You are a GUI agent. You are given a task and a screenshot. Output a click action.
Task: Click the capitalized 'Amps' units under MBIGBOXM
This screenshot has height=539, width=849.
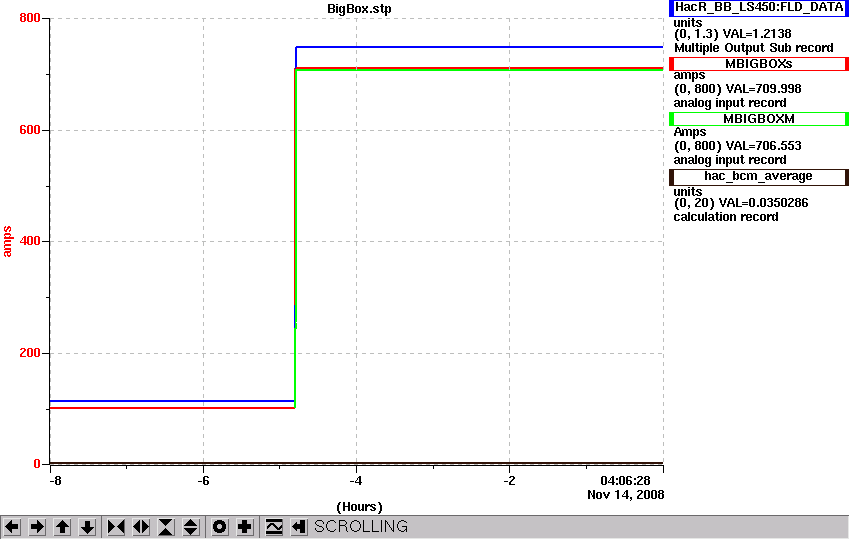pos(690,132)
